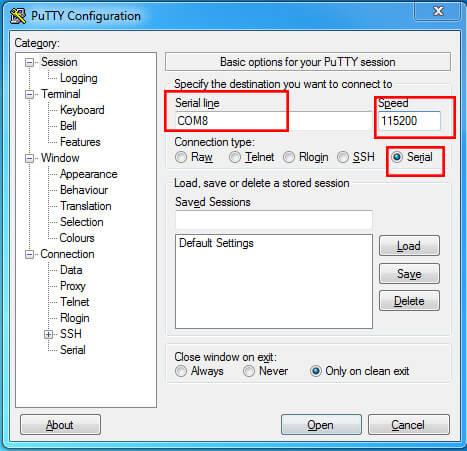Go to Logging options under Session
The width and height of the screenshot is (467, 451).
pyautogui.click(x=79, y=78)
